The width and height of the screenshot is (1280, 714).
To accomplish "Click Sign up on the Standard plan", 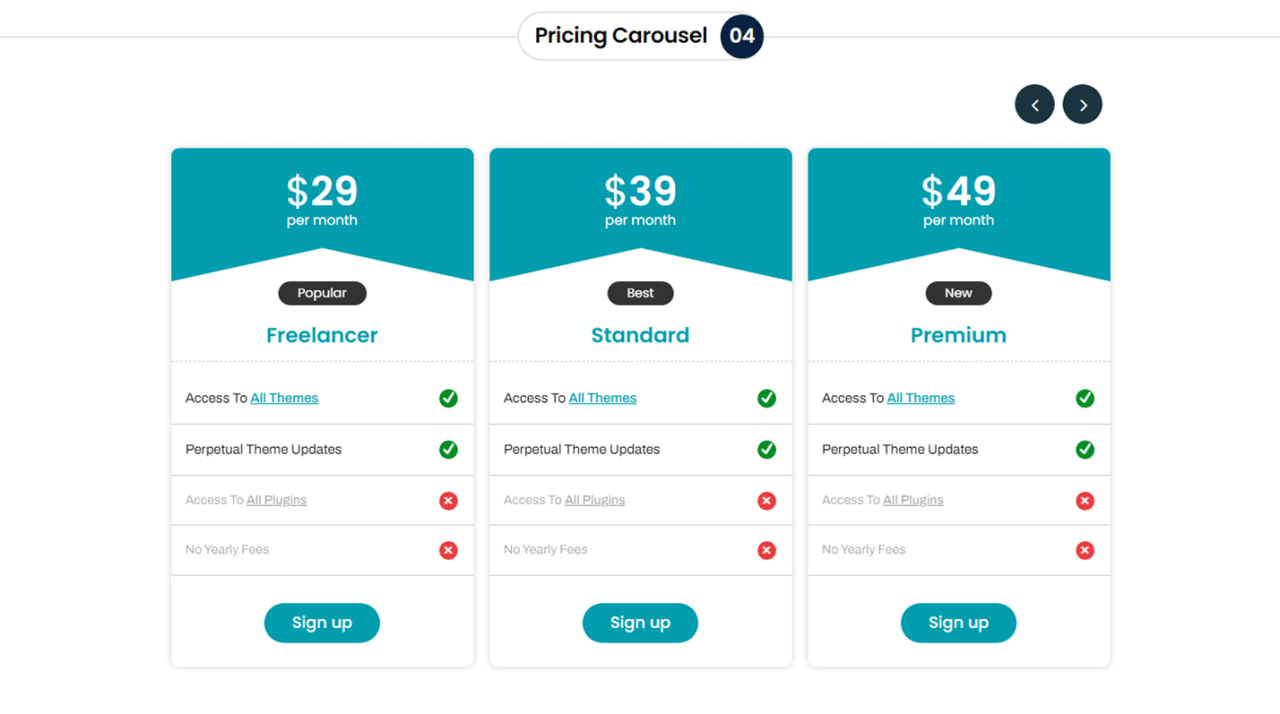I will click(x=640, y=622).
